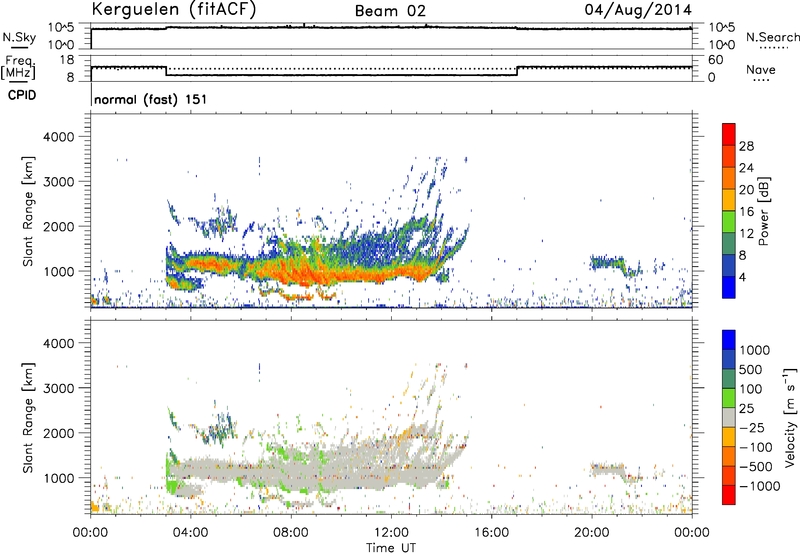
Task: Pick the bright blue top segment of the velocity colorbar
Action: [x=729, y=340]
